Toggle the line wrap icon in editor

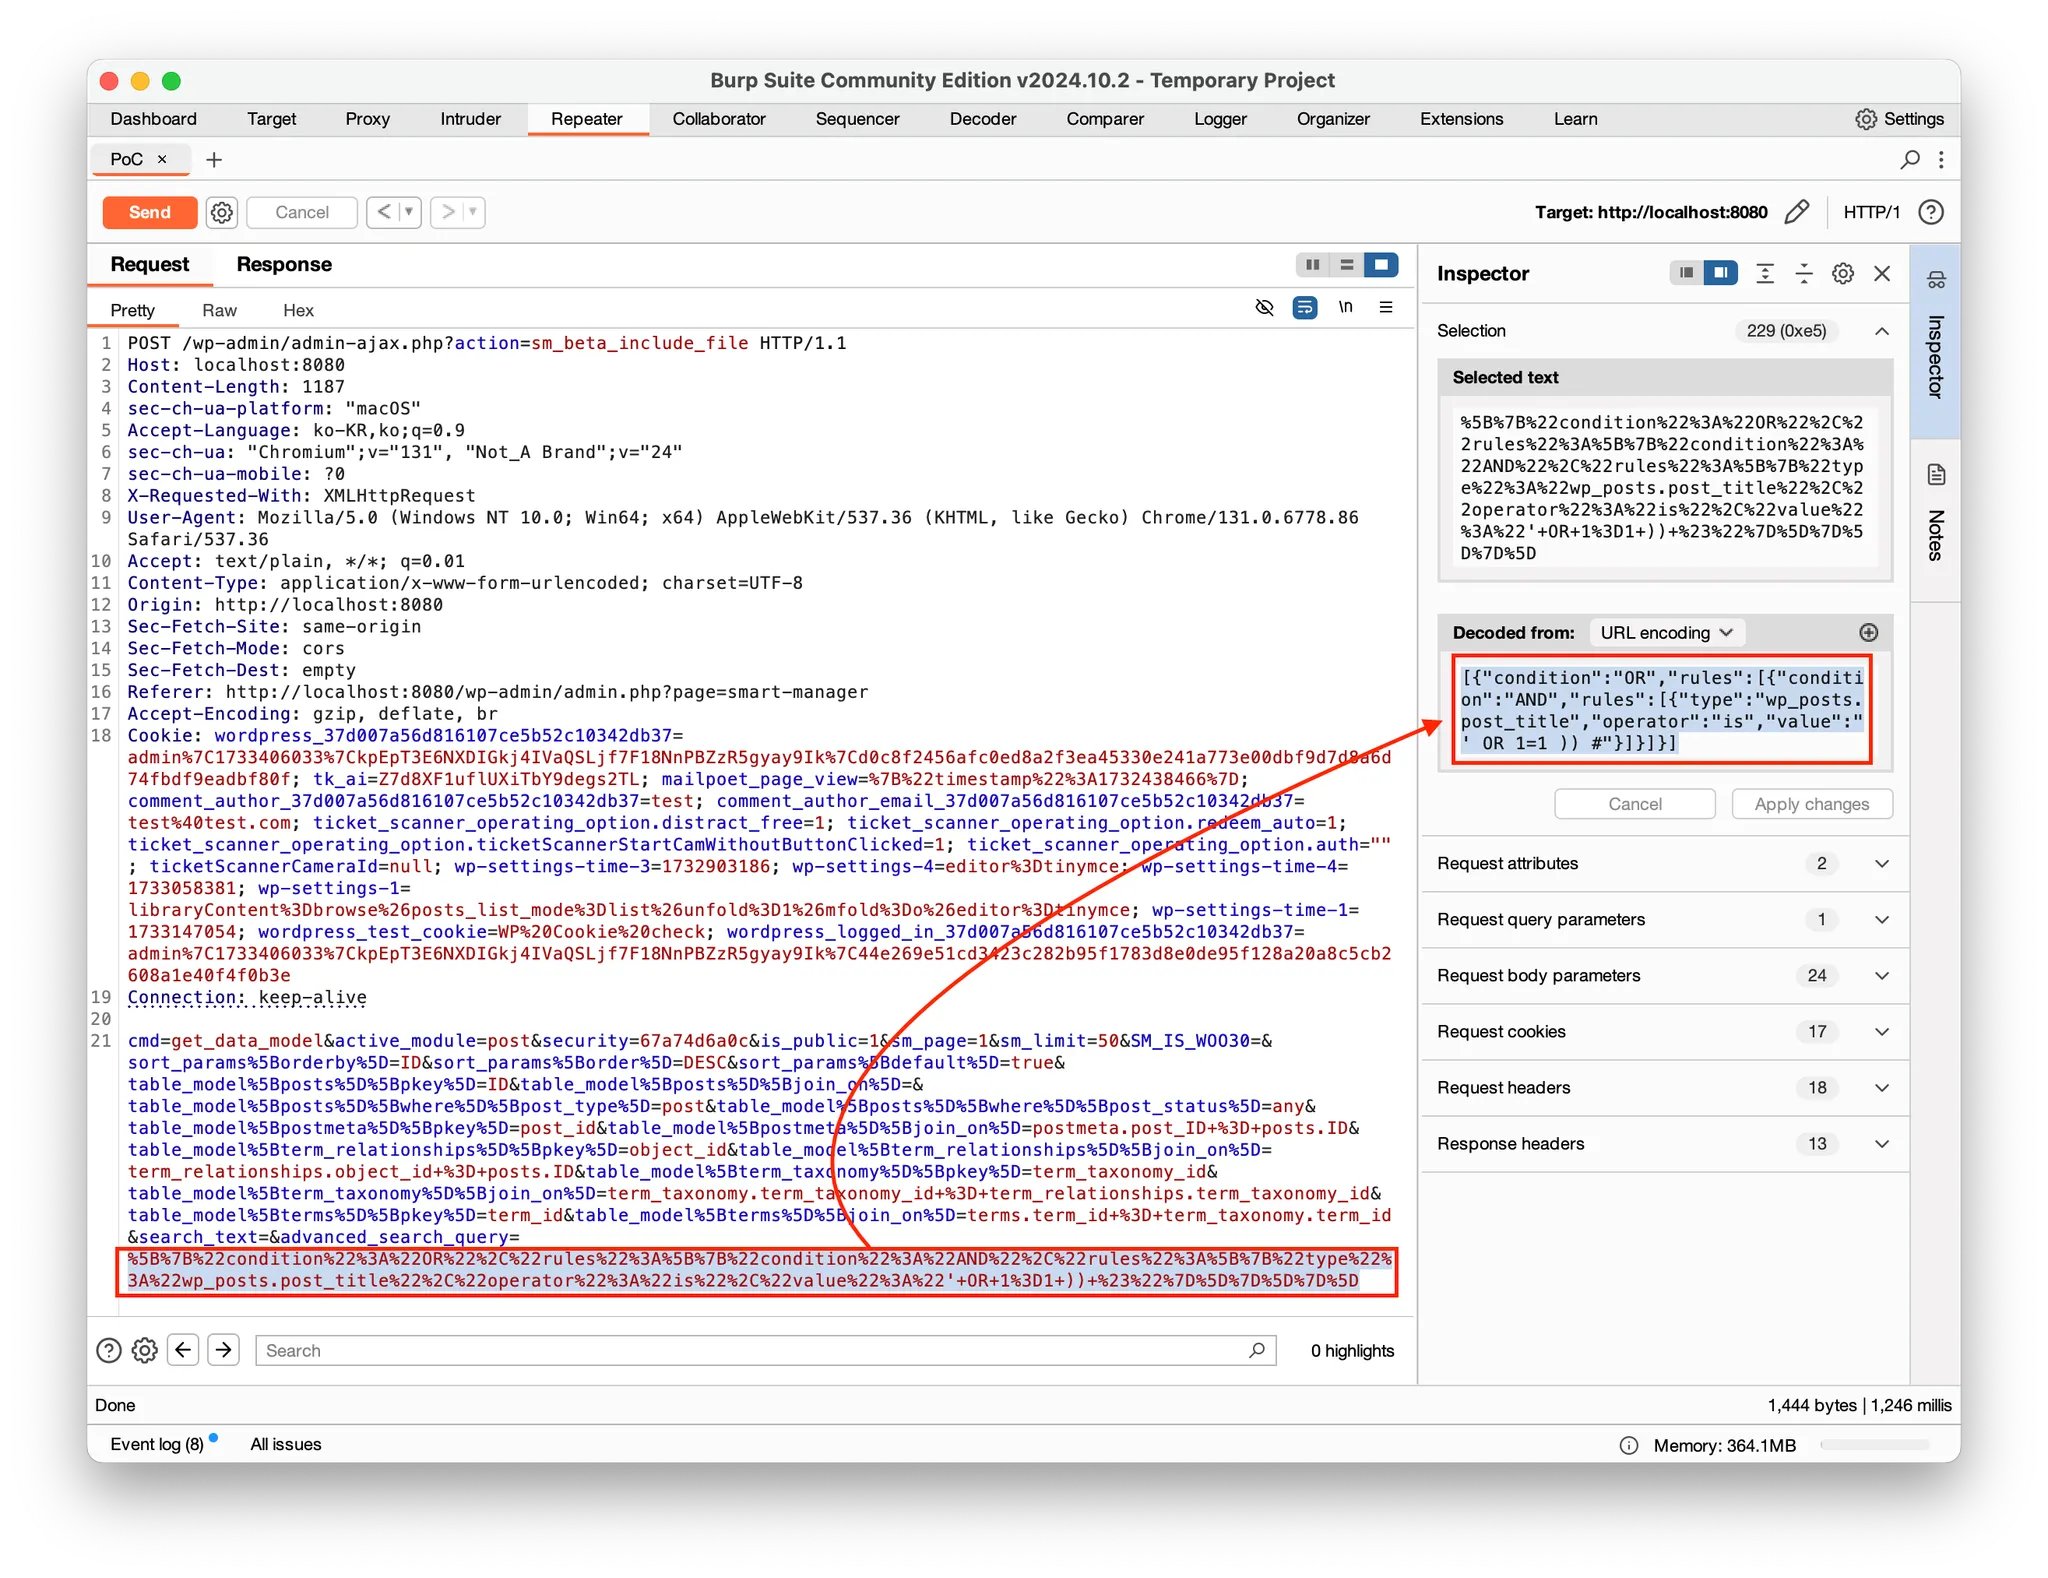1304,307
